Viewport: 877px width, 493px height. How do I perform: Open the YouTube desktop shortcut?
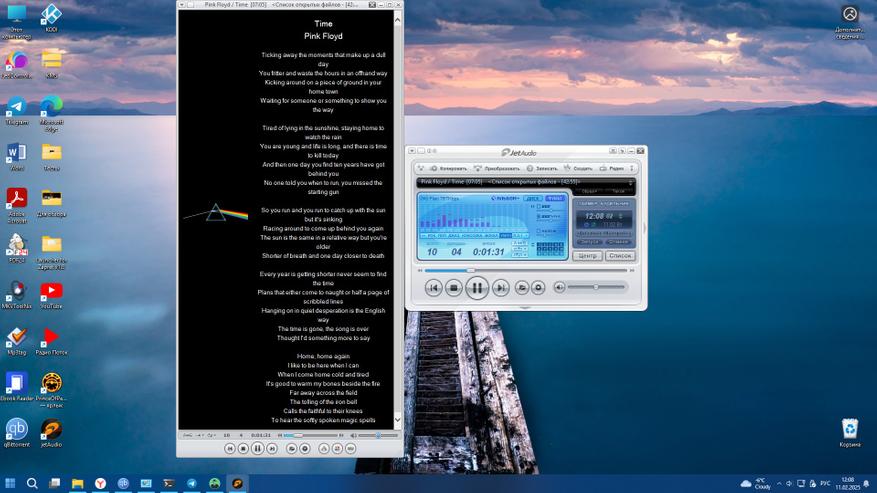pyautogui.click(x=51, y=295)
